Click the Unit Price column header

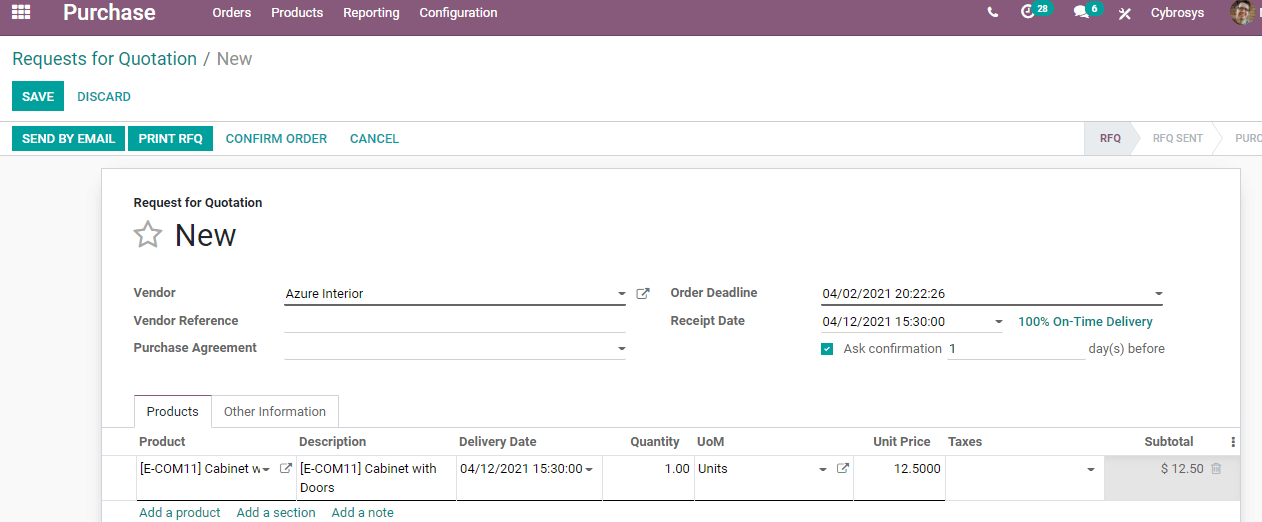point(902,442)
